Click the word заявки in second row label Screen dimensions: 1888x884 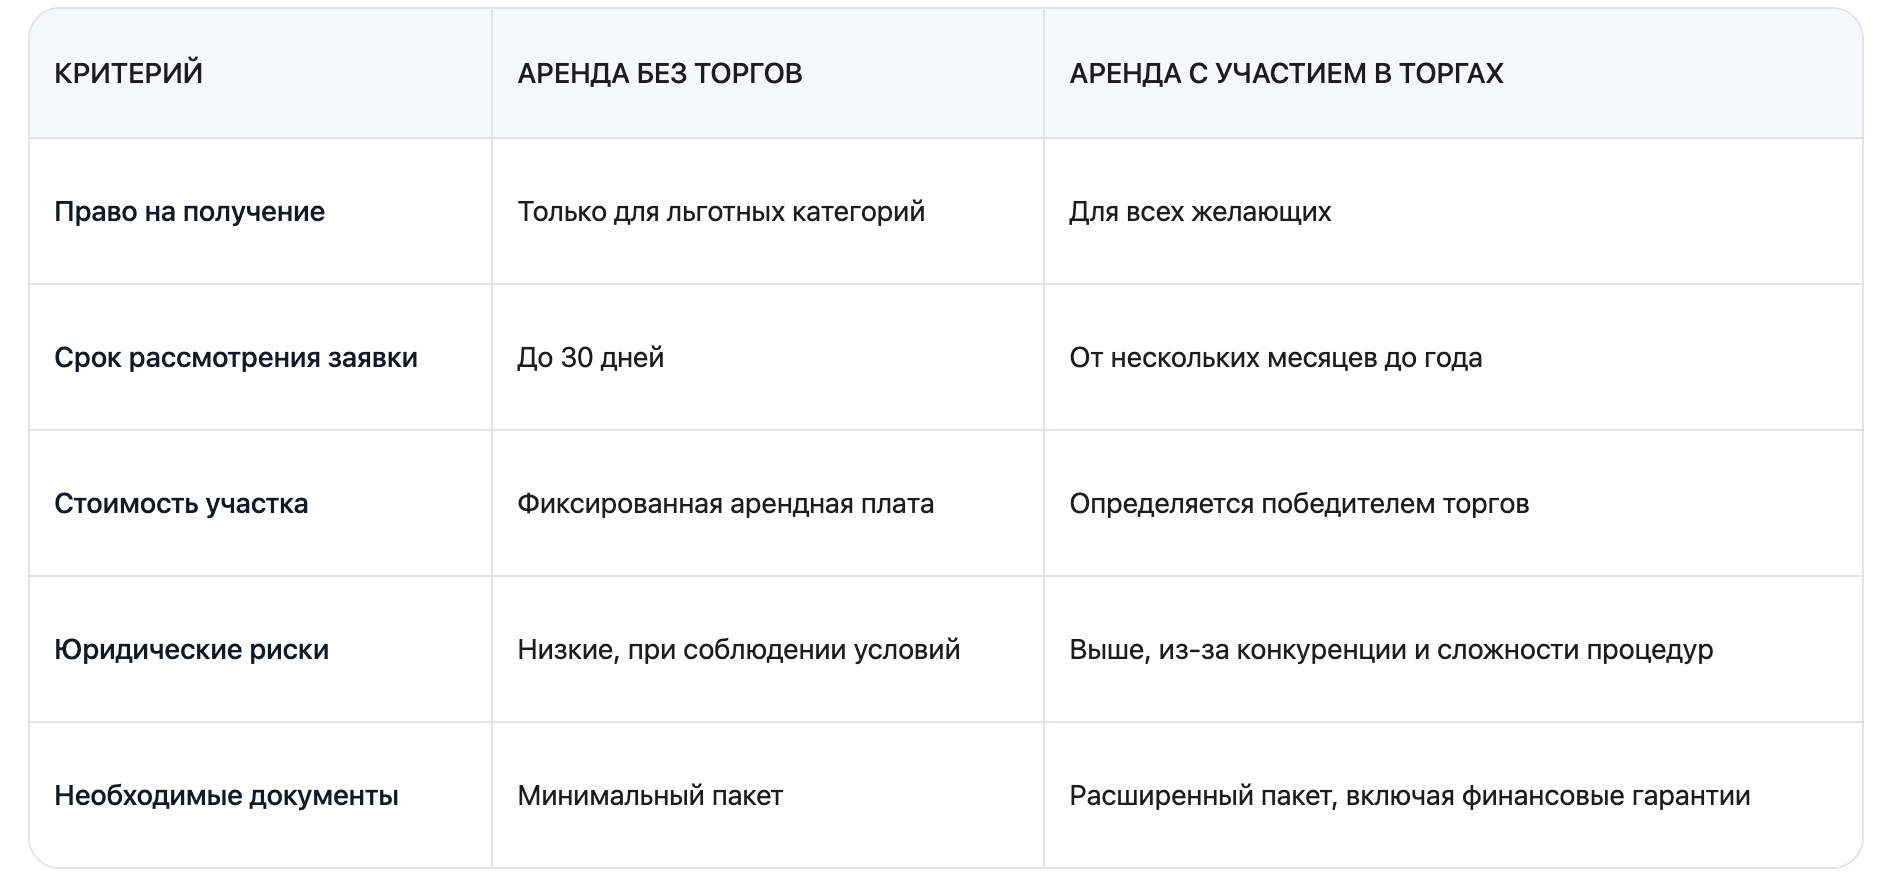pyautogui.click(x=372, y=358)
